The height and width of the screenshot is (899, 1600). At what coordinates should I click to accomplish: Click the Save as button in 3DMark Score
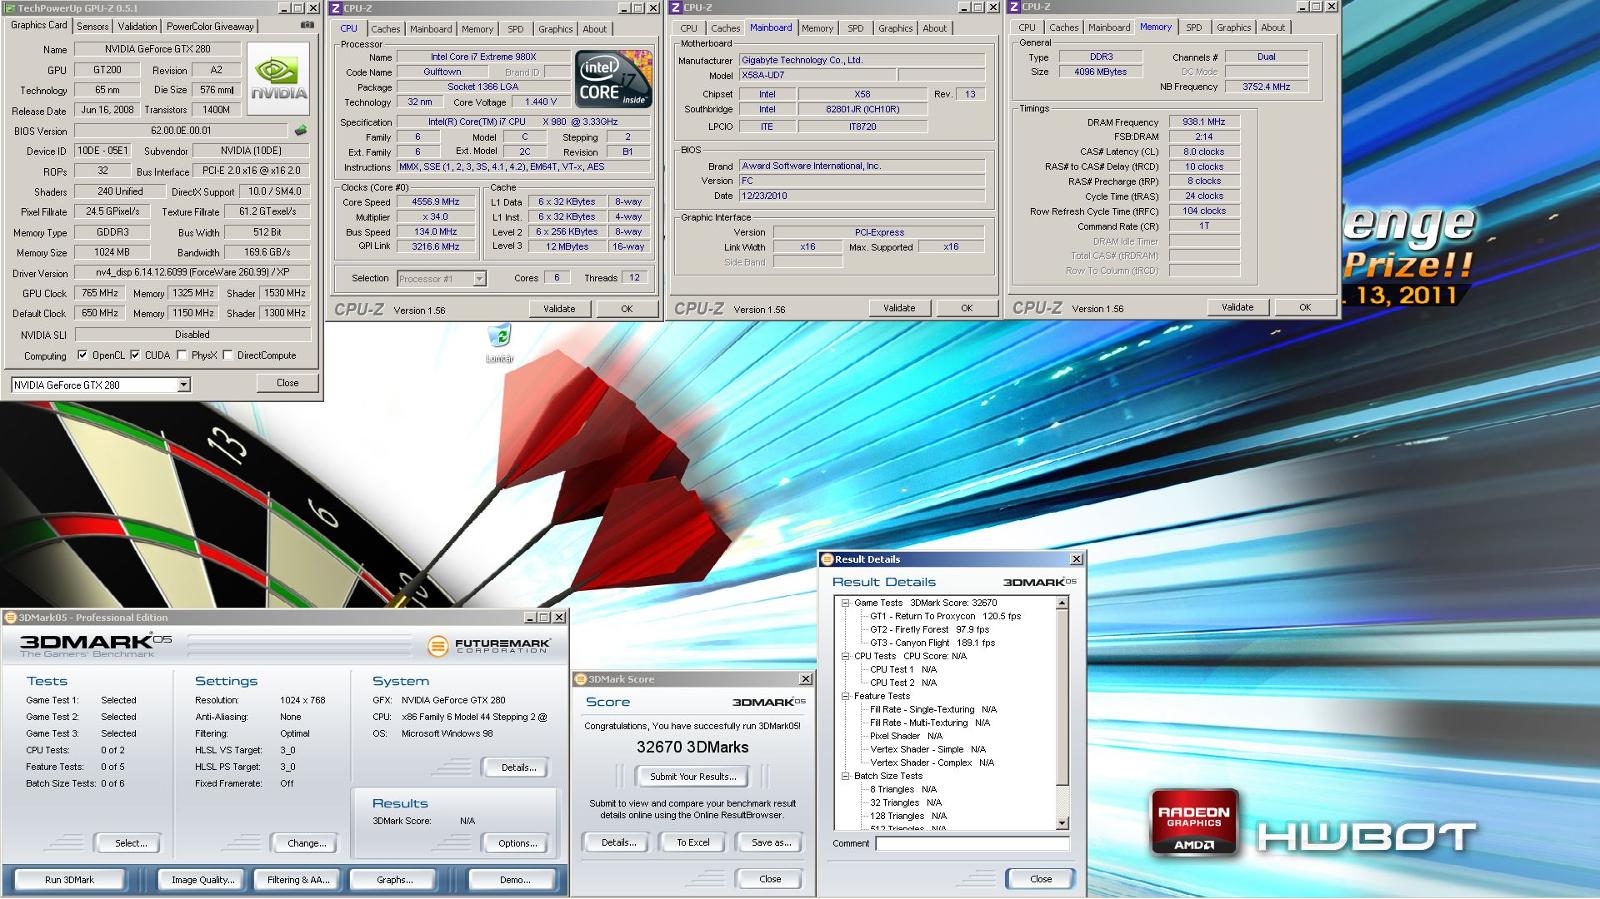coord(770,842)
